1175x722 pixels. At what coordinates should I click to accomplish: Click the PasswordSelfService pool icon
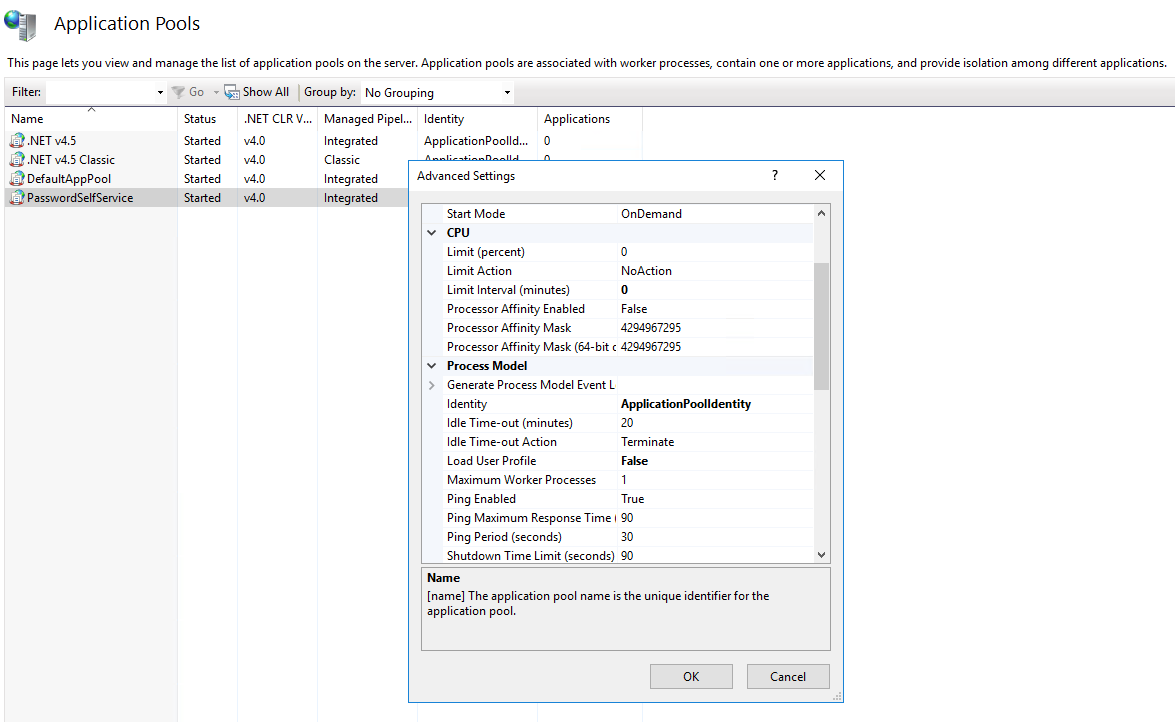click(17, 198)
